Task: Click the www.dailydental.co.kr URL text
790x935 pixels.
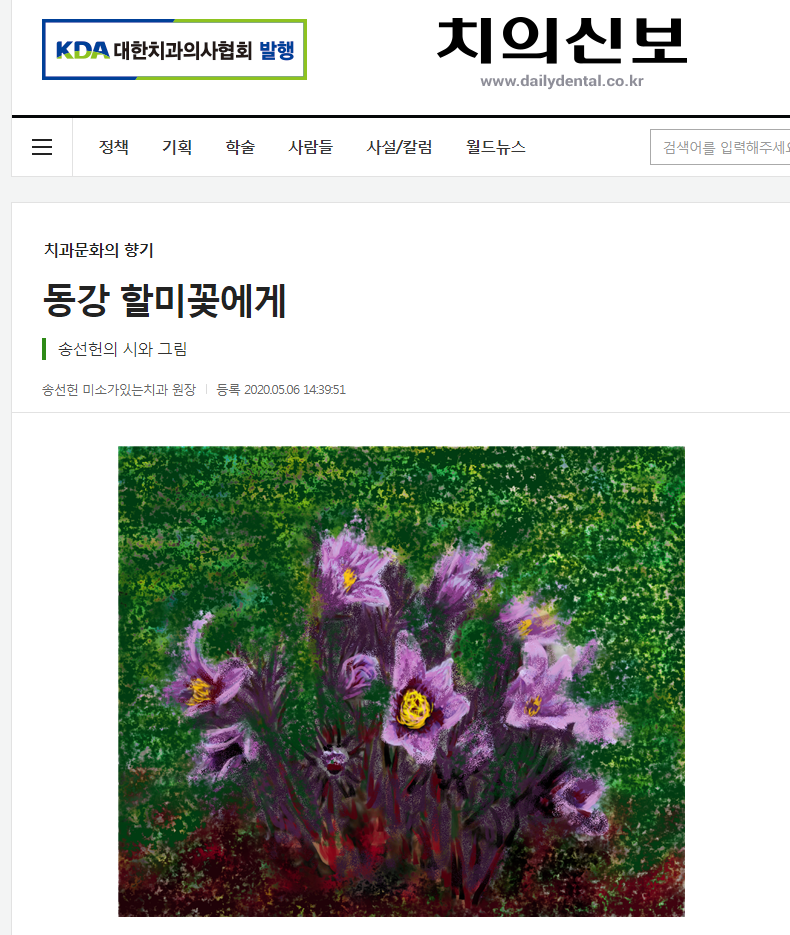Action: [x=562, y=81]
